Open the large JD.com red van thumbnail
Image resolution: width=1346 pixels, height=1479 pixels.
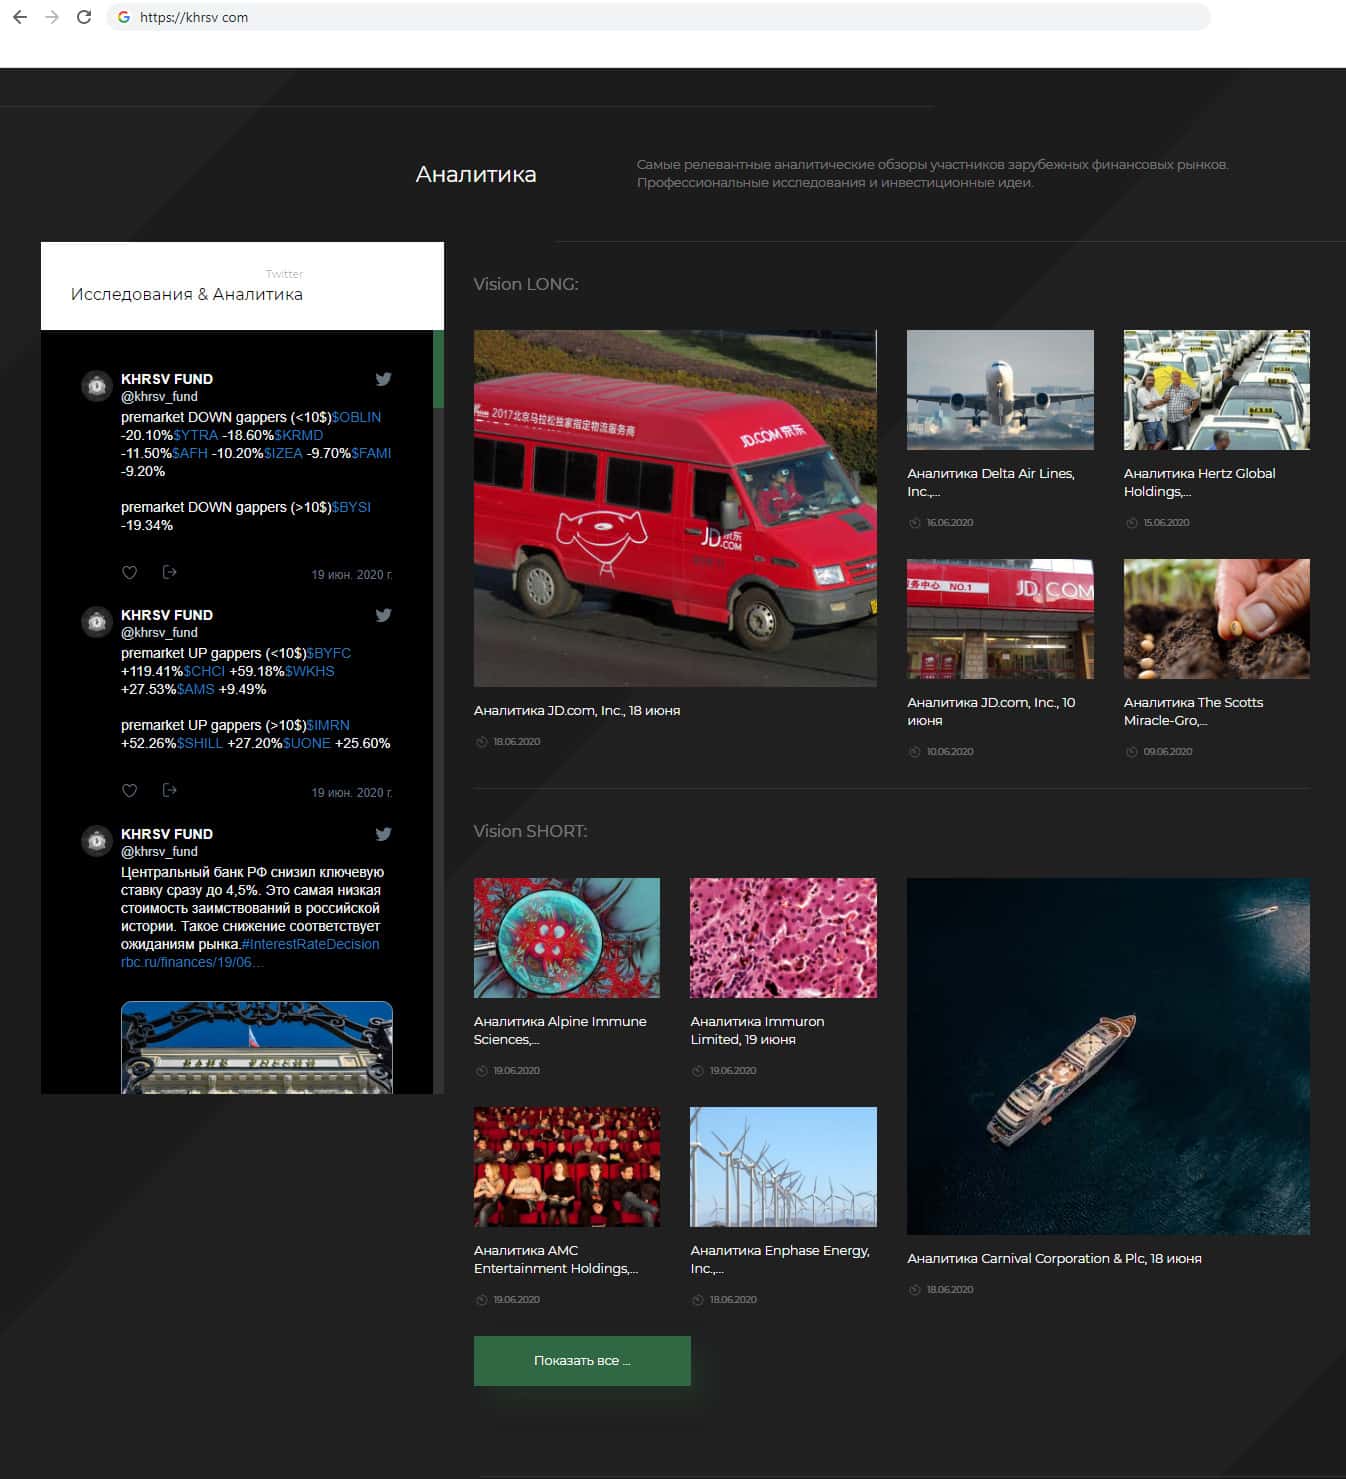675,508
